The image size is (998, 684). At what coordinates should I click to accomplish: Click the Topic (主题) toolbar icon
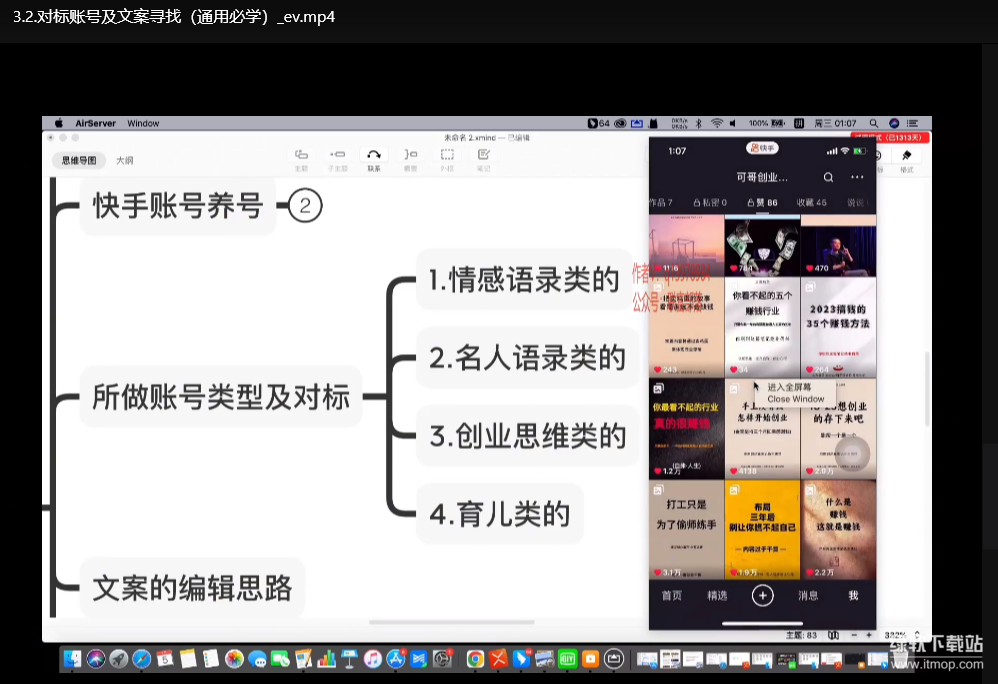point(301,155)
